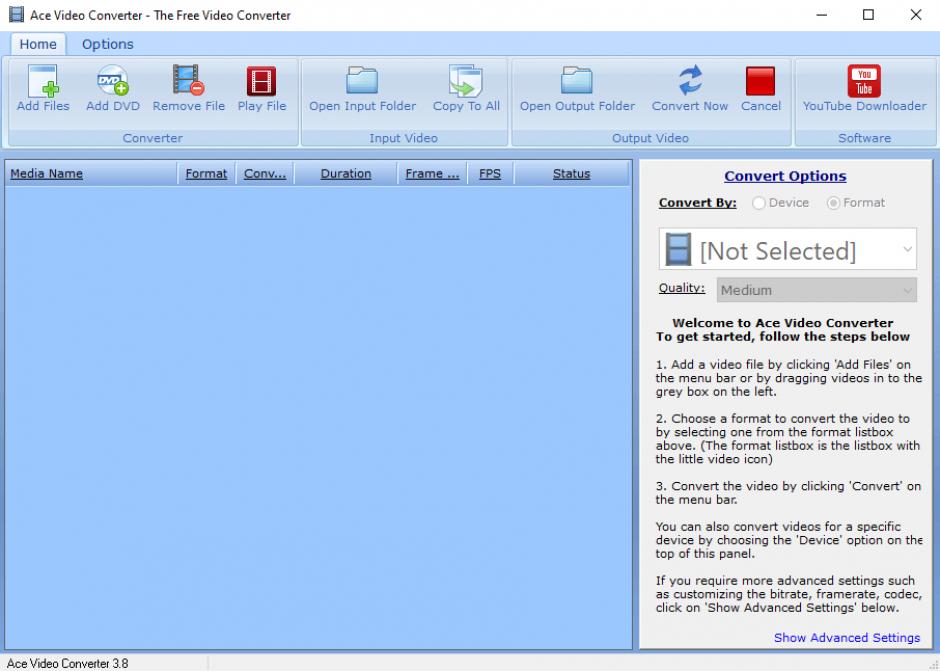The height and width of the screenshot is (671, 940).
Task: Click the Remove File icon
Action: [188, 80]
